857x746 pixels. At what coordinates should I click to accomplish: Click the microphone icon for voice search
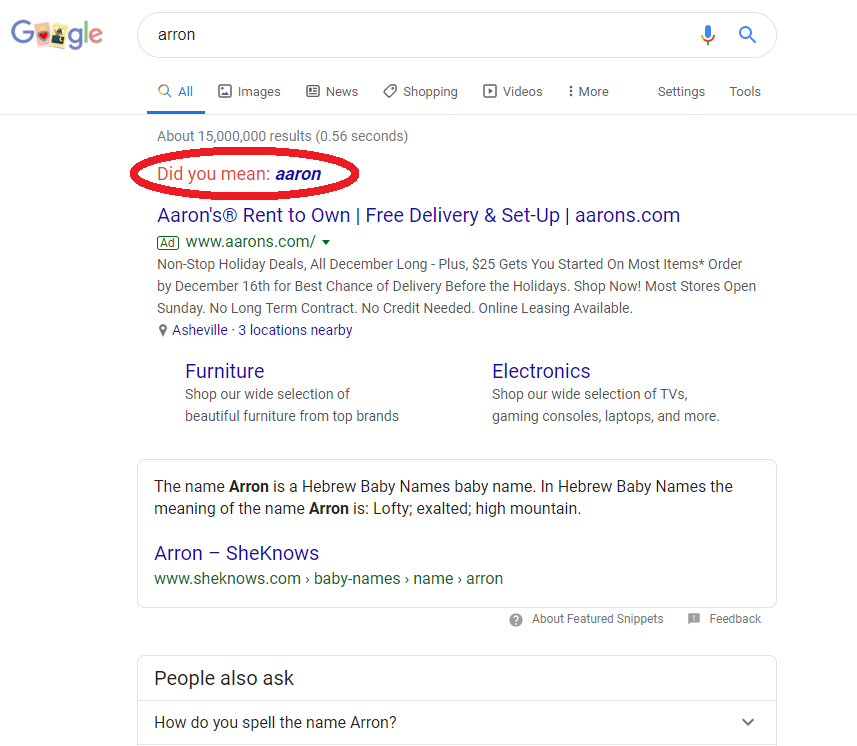coord(708,34)
